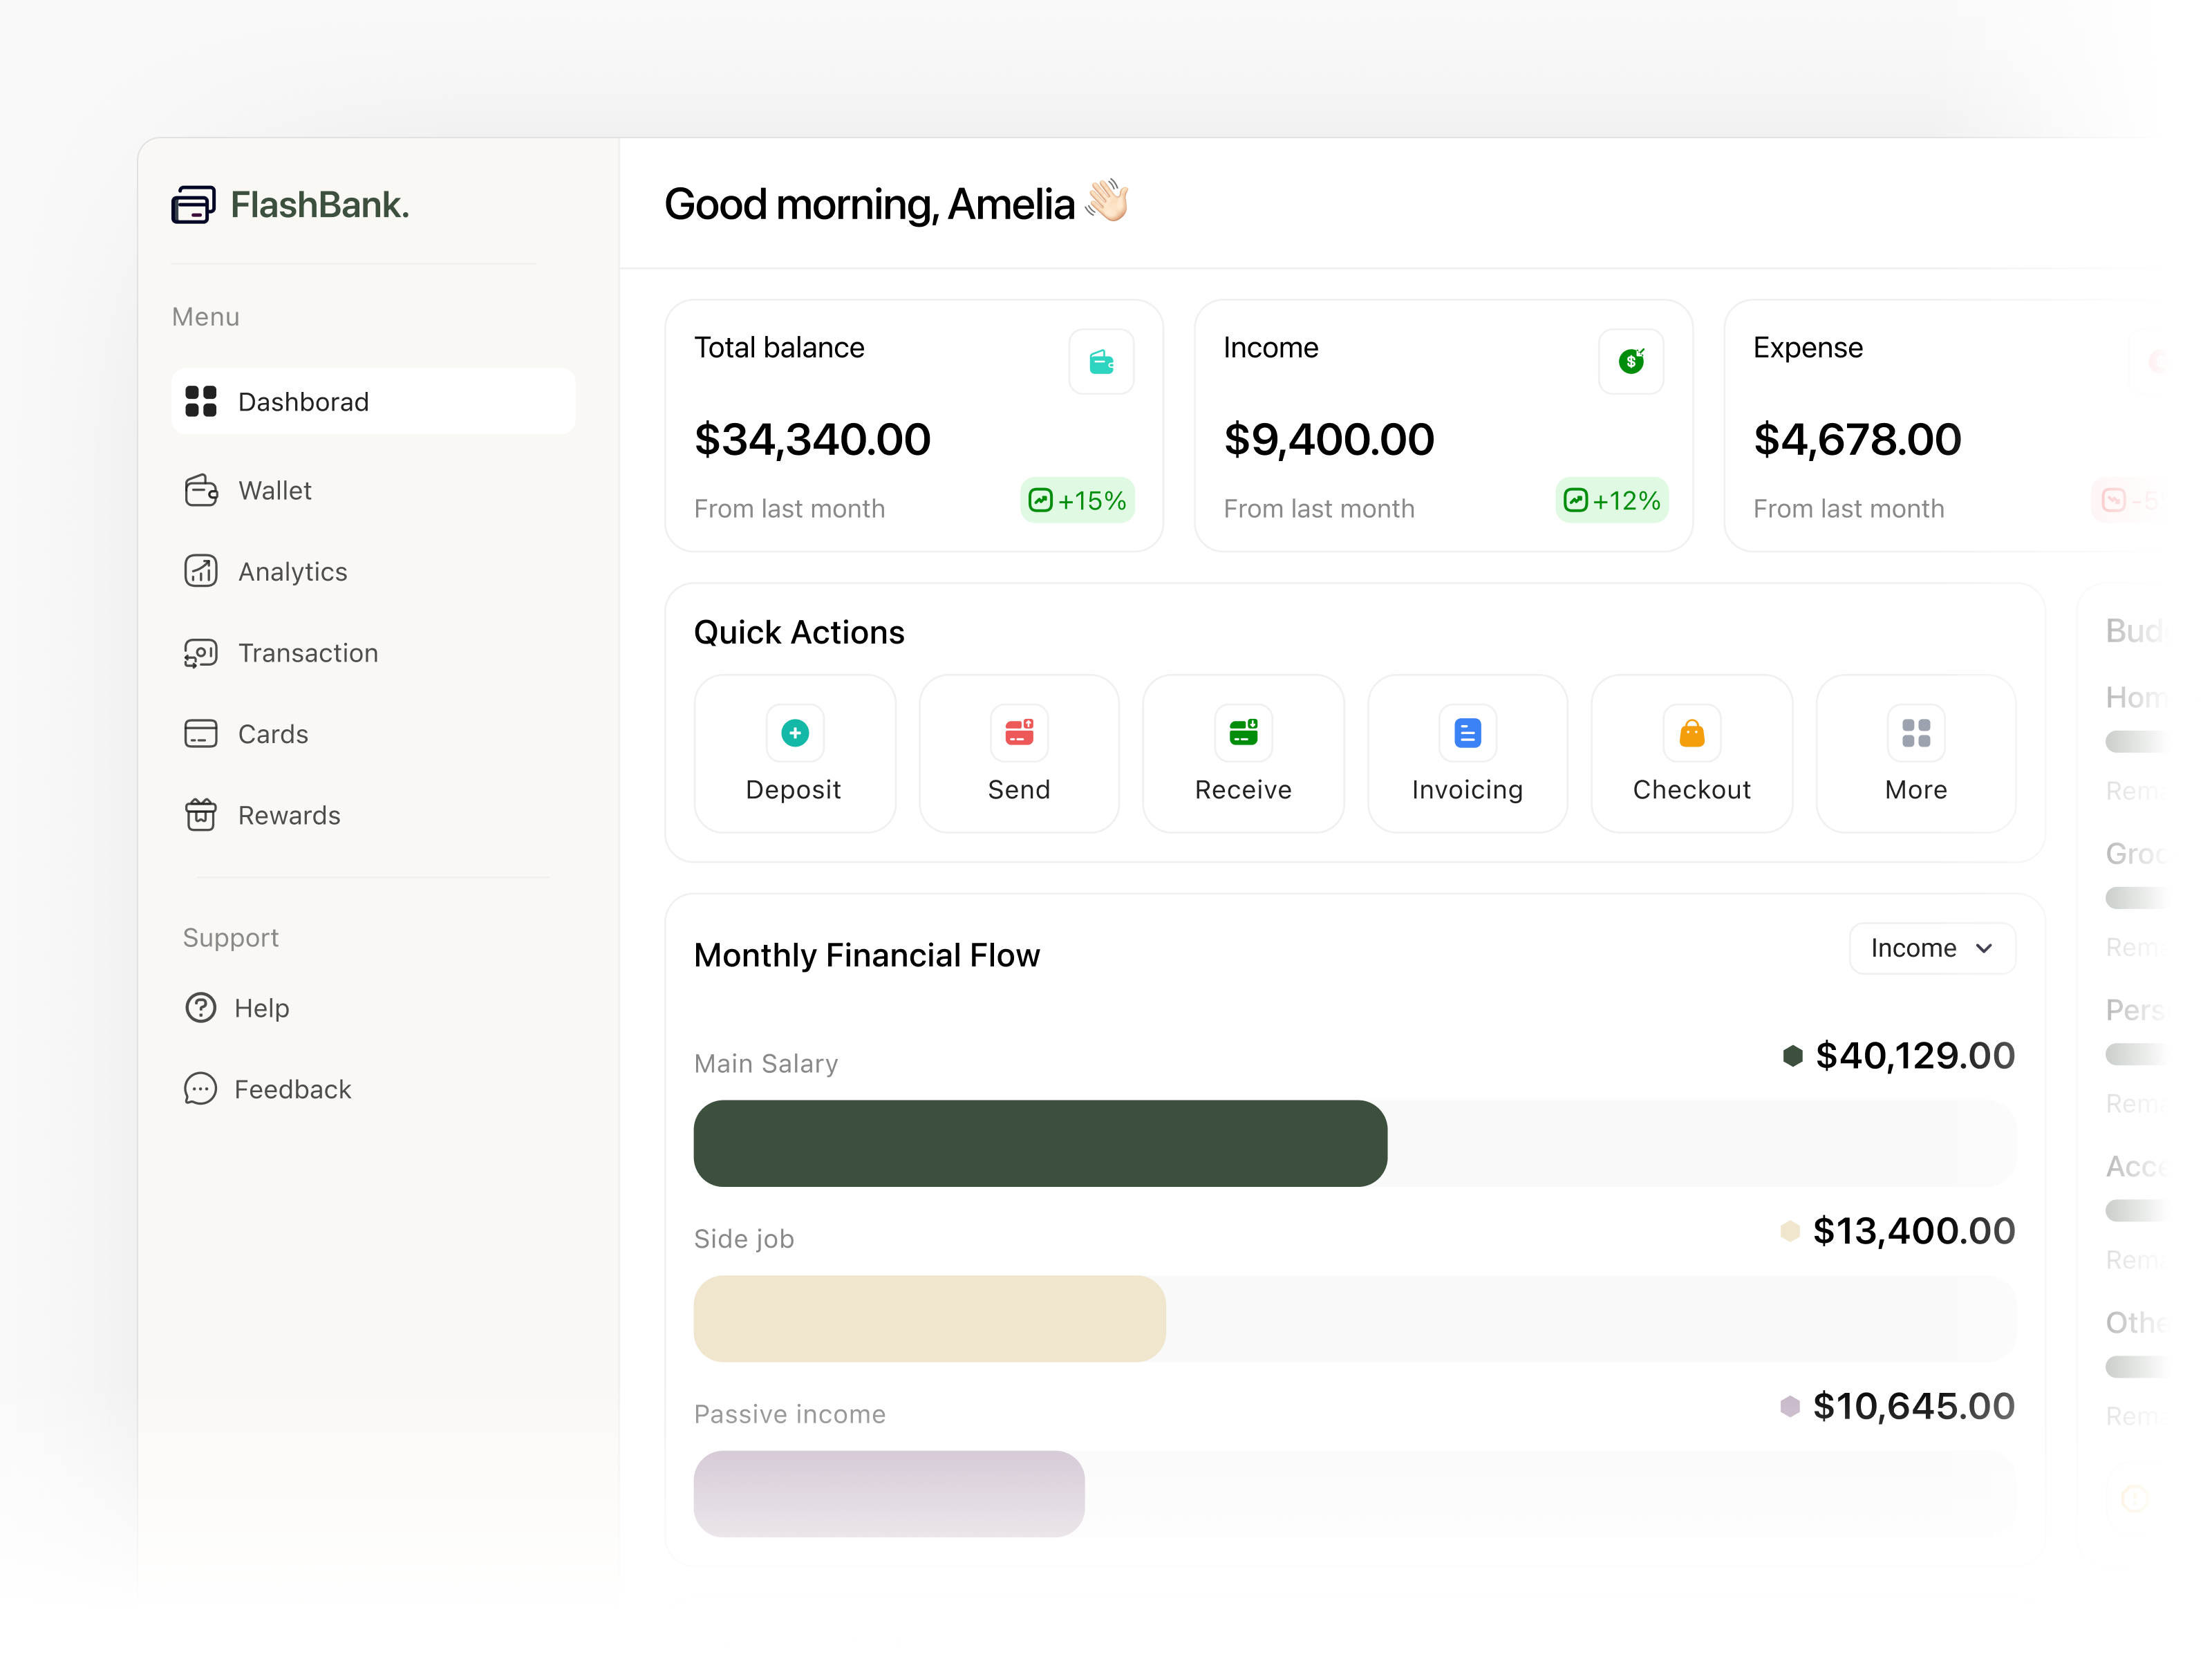Open the Transaction menu item
Viewport: 2212px width, 1659px height.
pyautogui.click(x=308, y=653)
